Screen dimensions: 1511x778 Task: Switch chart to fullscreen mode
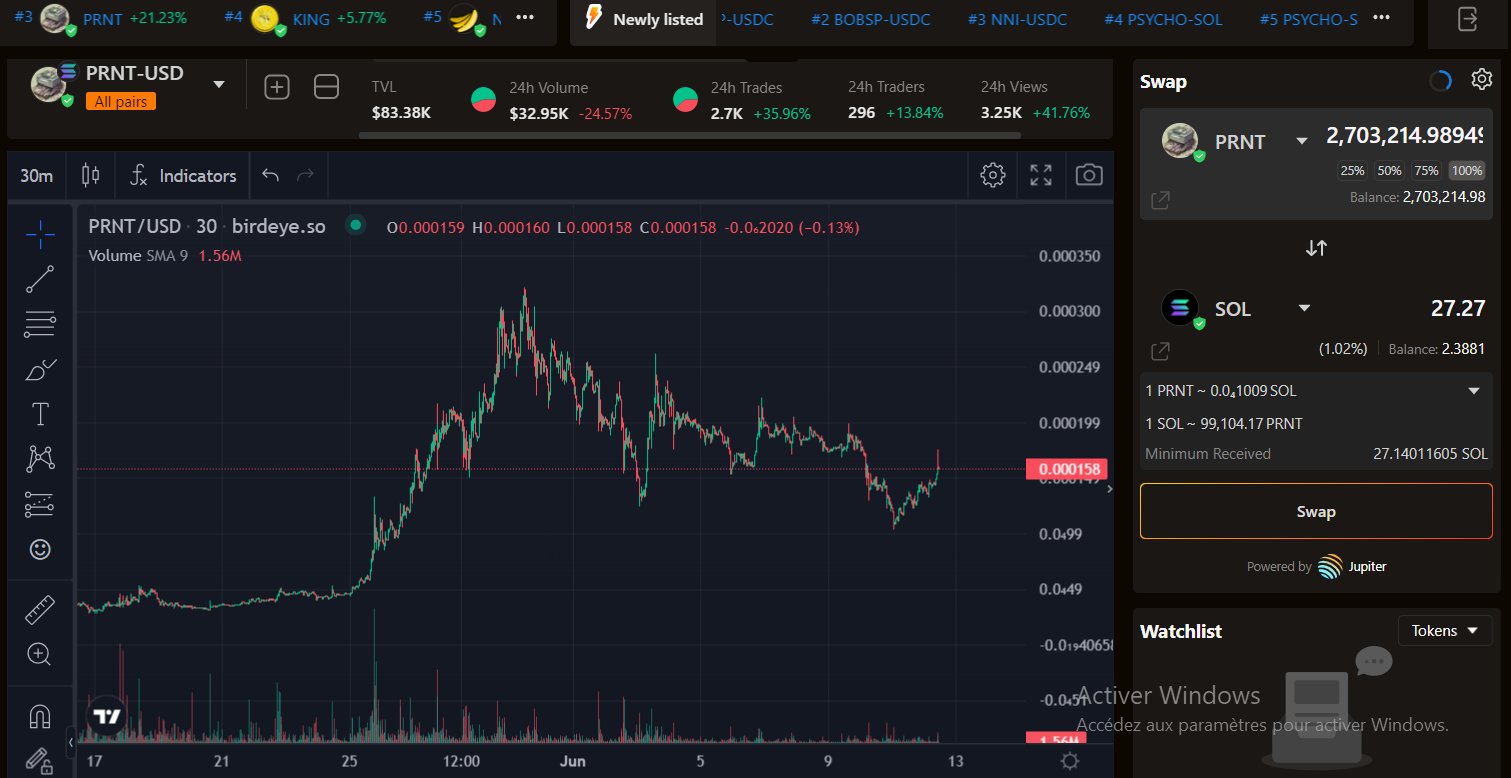pos(1041,176)
